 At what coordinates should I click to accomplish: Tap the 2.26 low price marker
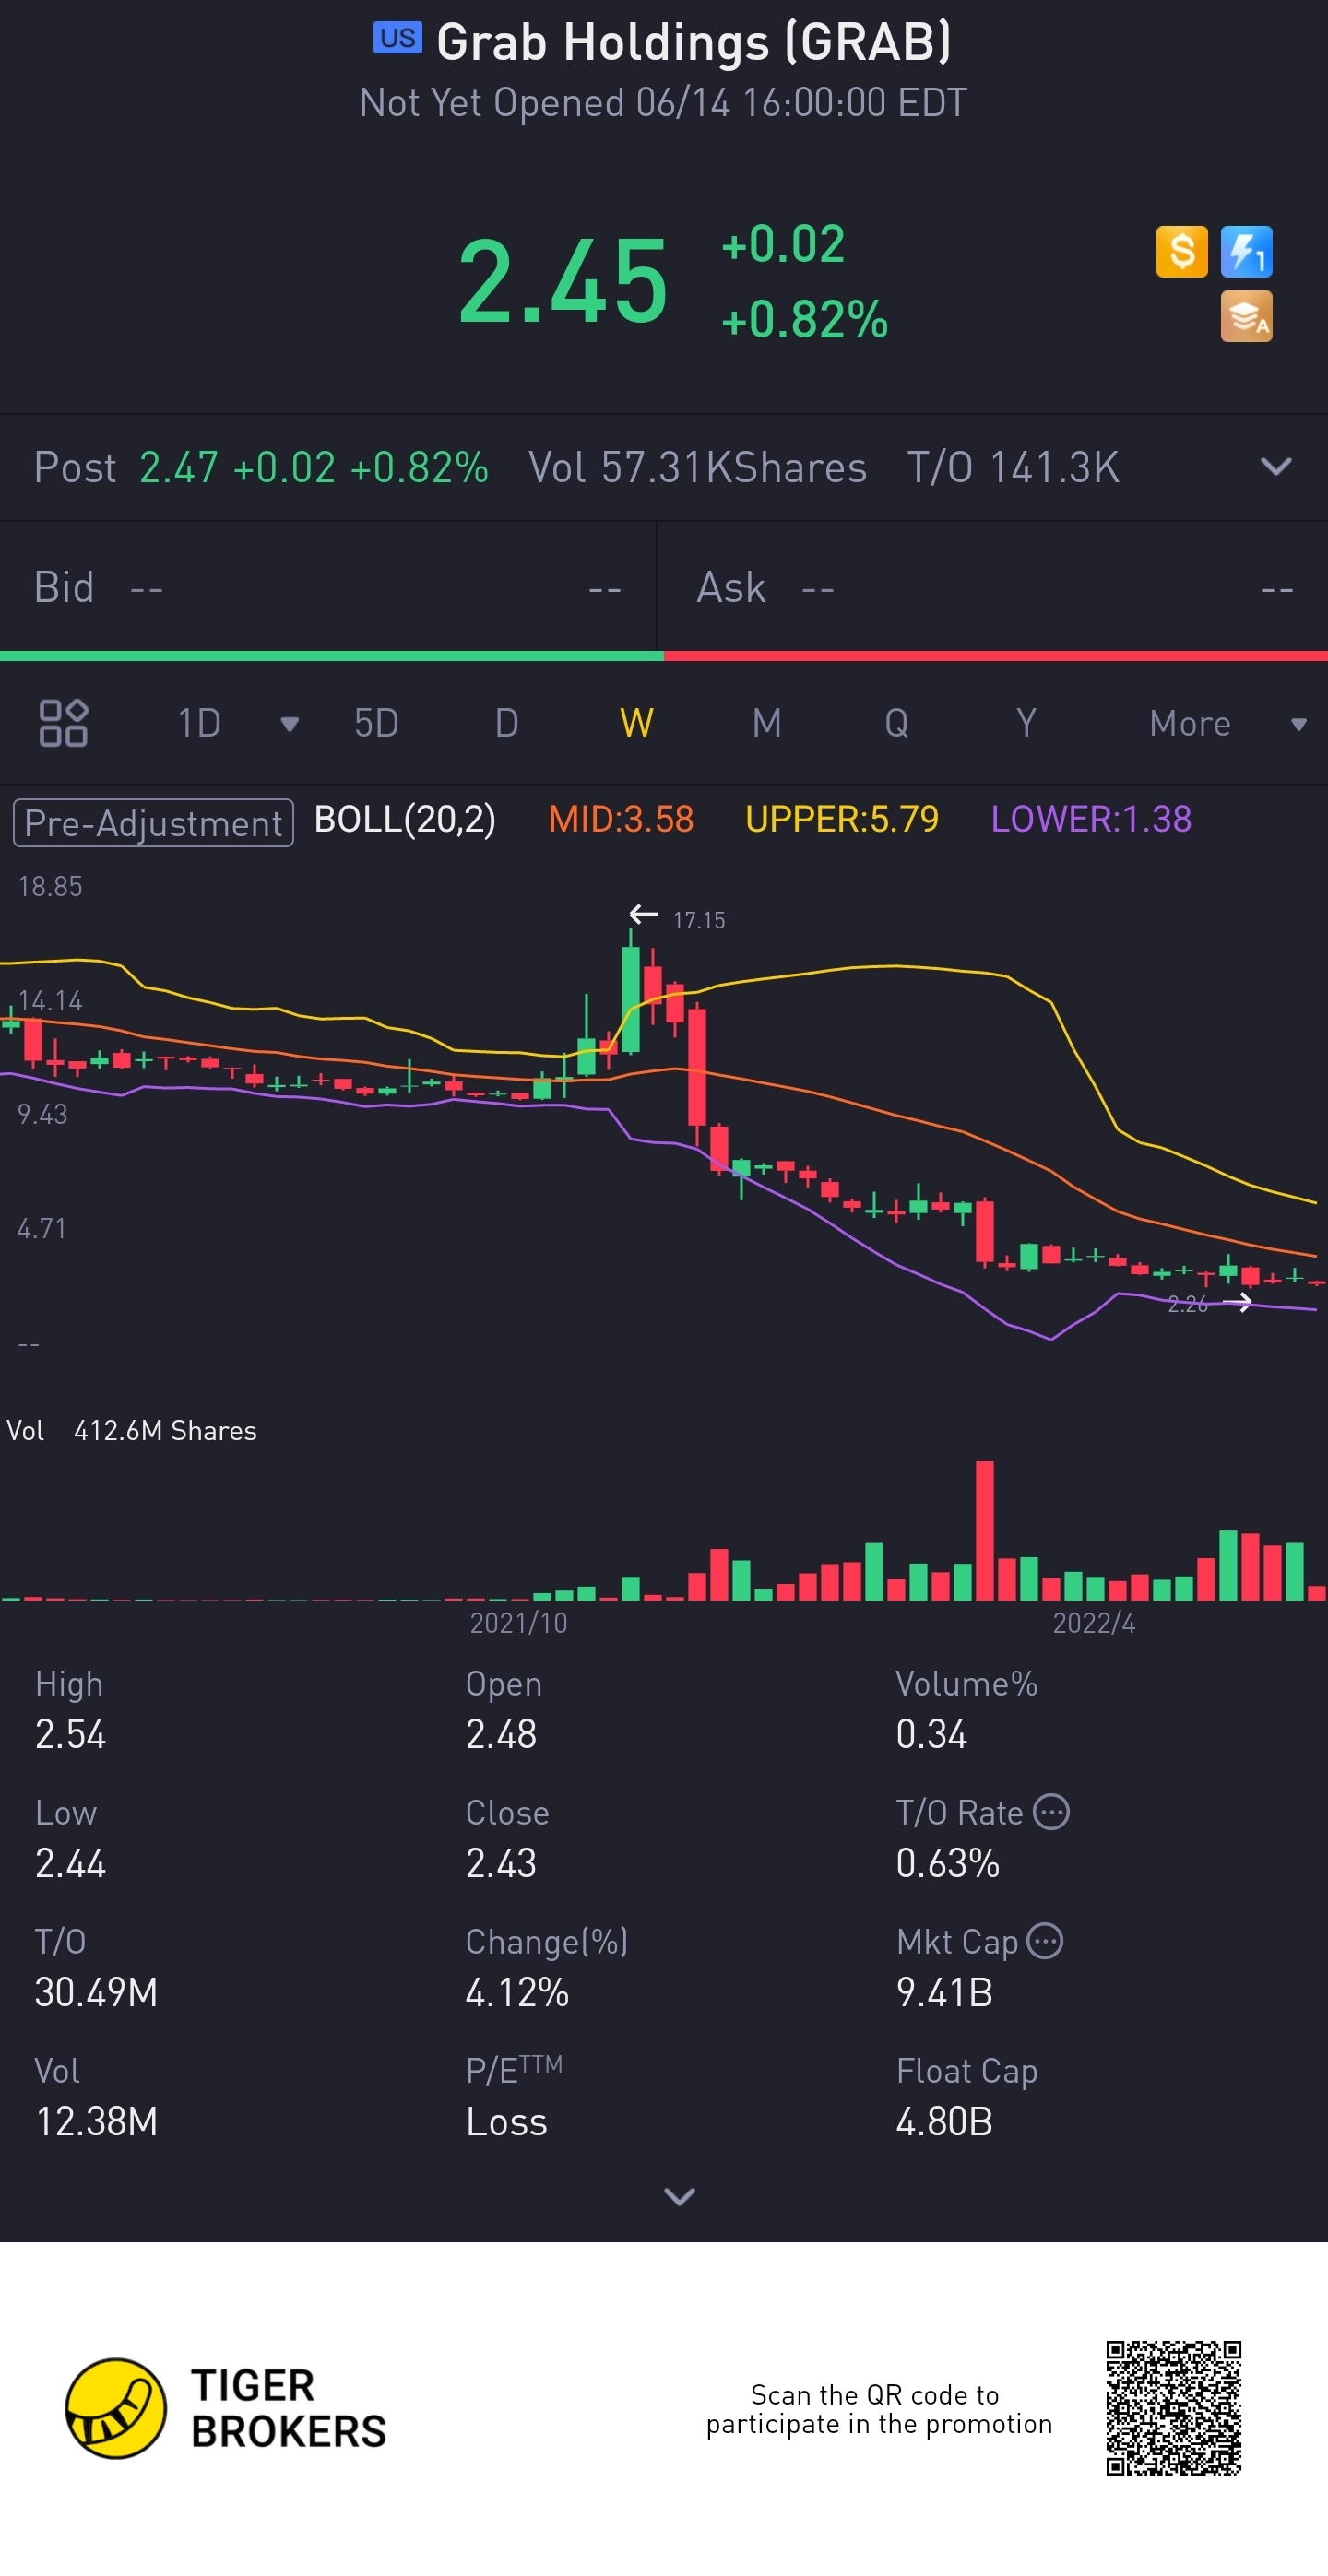[x=1187, y=1304]
